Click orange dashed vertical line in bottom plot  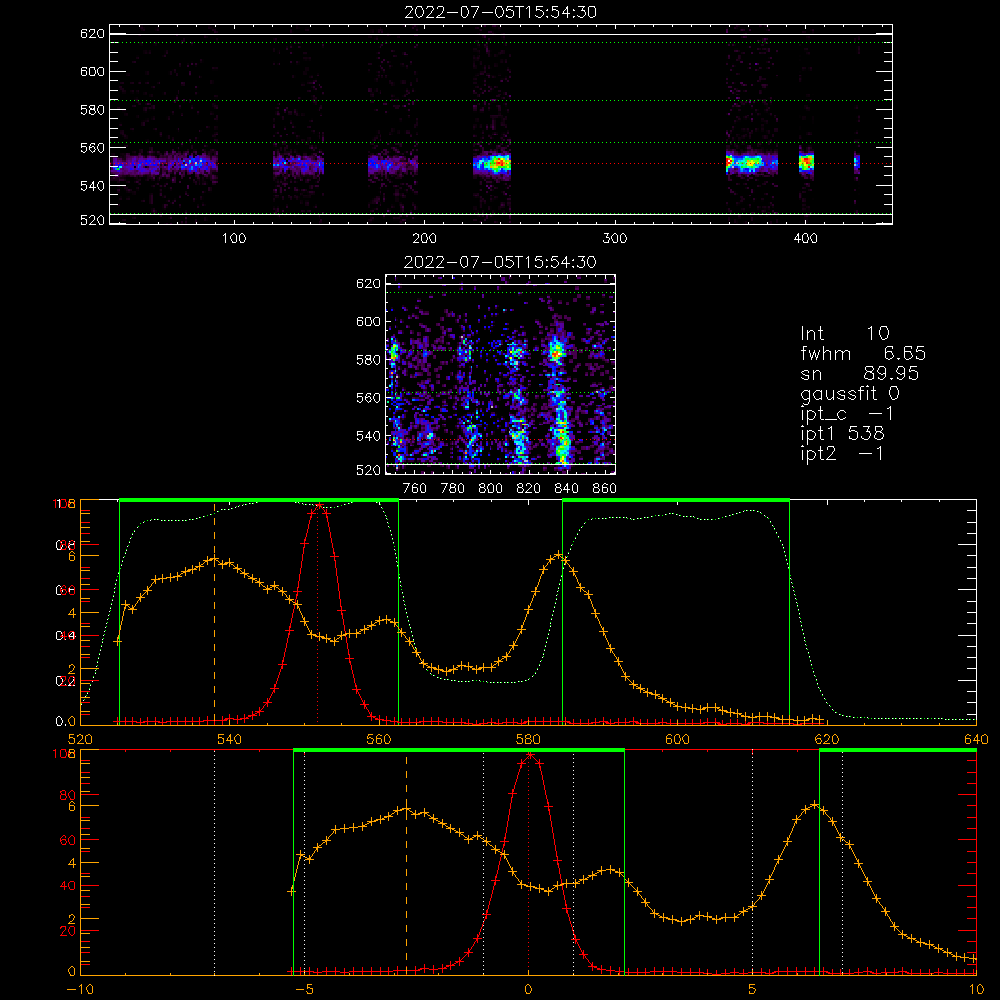[x=406, y=864]
